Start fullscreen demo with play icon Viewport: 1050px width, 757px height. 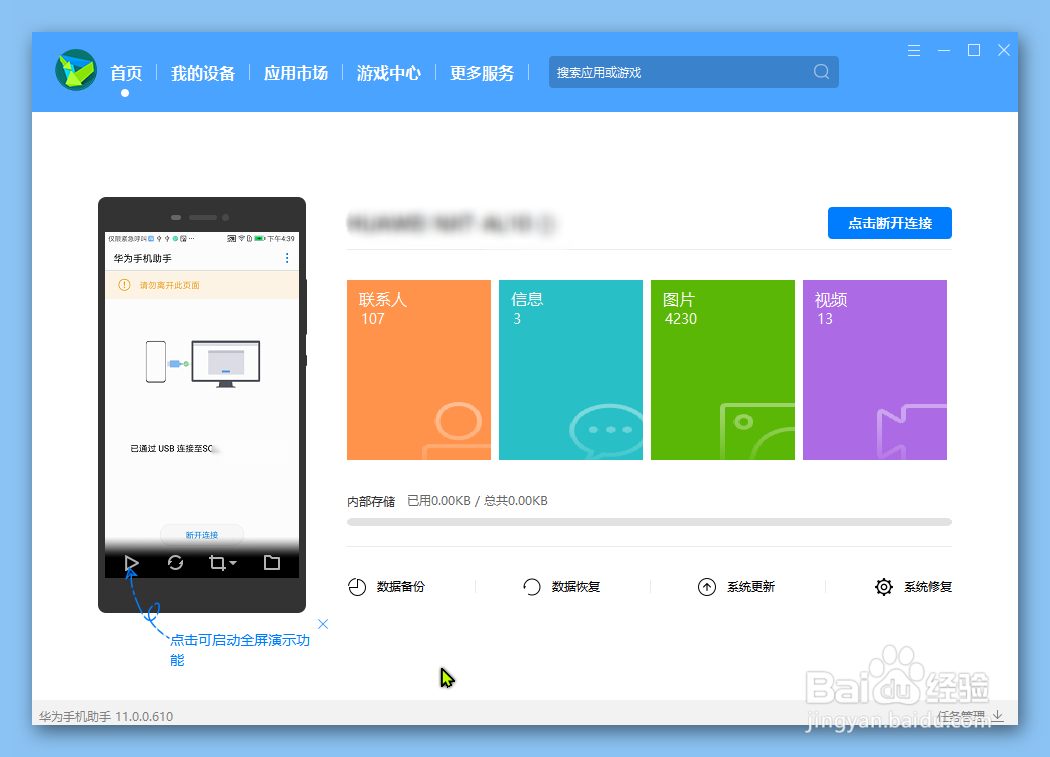pos(131,563)
